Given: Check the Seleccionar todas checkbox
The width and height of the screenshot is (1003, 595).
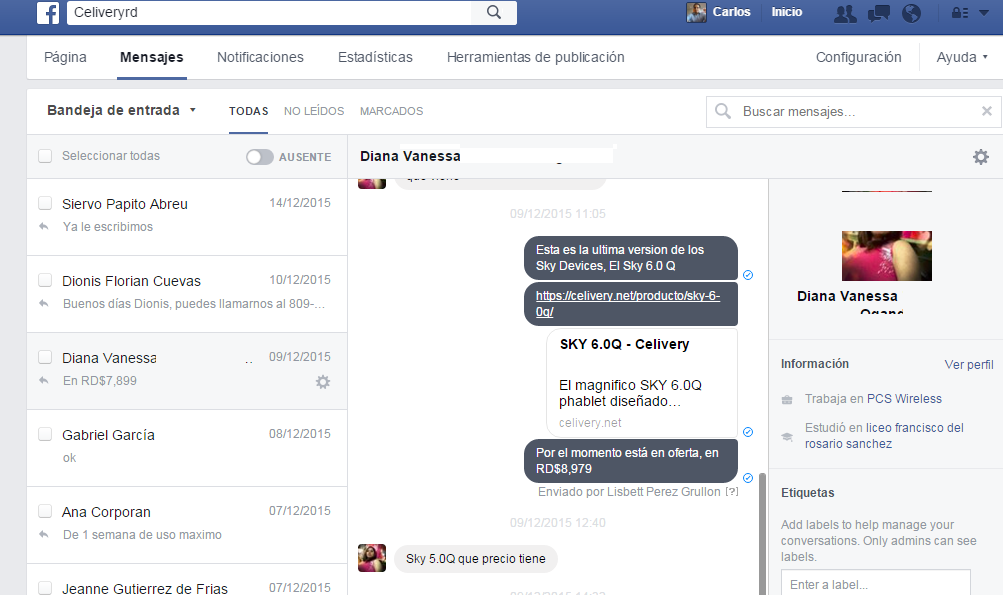Looking at the screenshot, I should [x=45, y=156].
